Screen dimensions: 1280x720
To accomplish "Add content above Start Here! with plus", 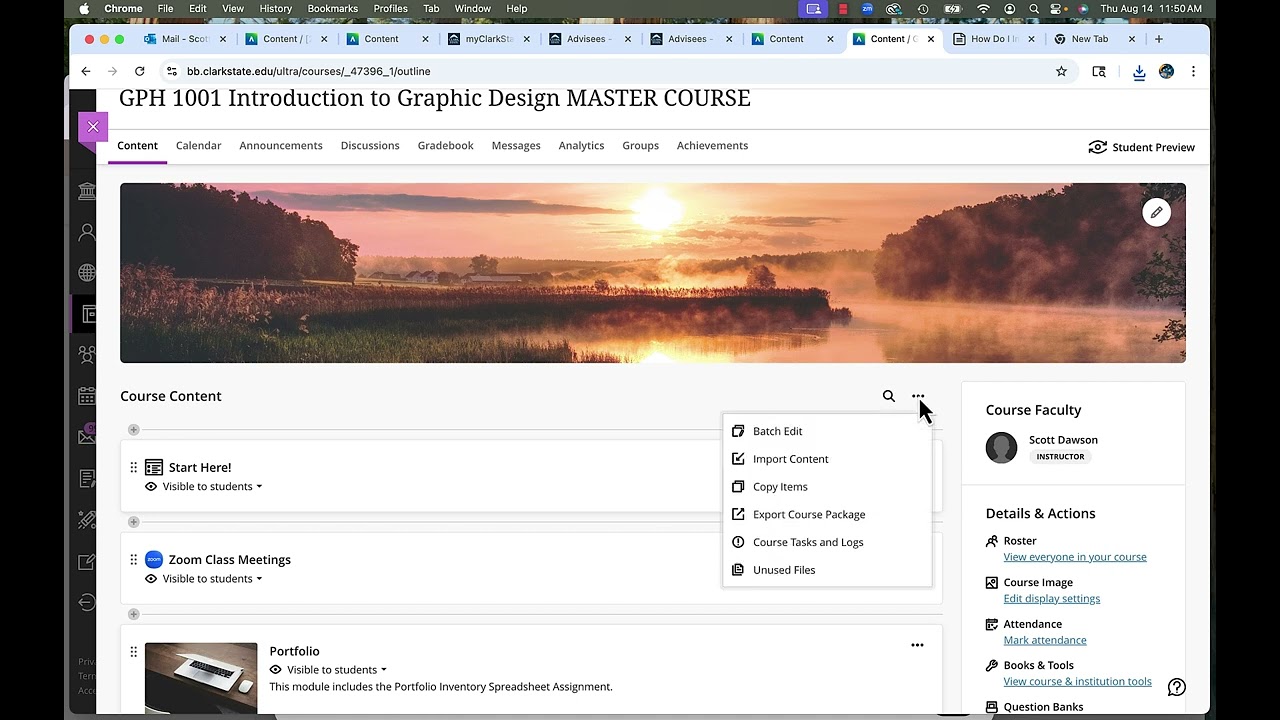I will [133, 430].
